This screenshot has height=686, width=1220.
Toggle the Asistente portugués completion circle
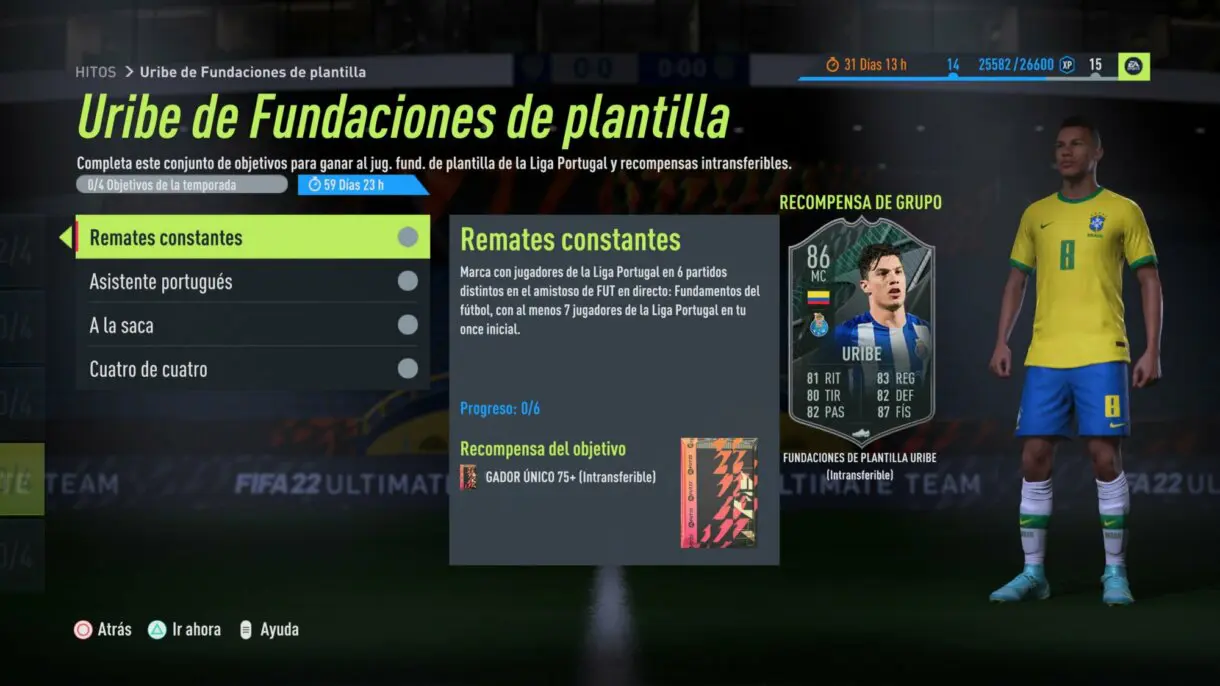(x=407, y=281)
